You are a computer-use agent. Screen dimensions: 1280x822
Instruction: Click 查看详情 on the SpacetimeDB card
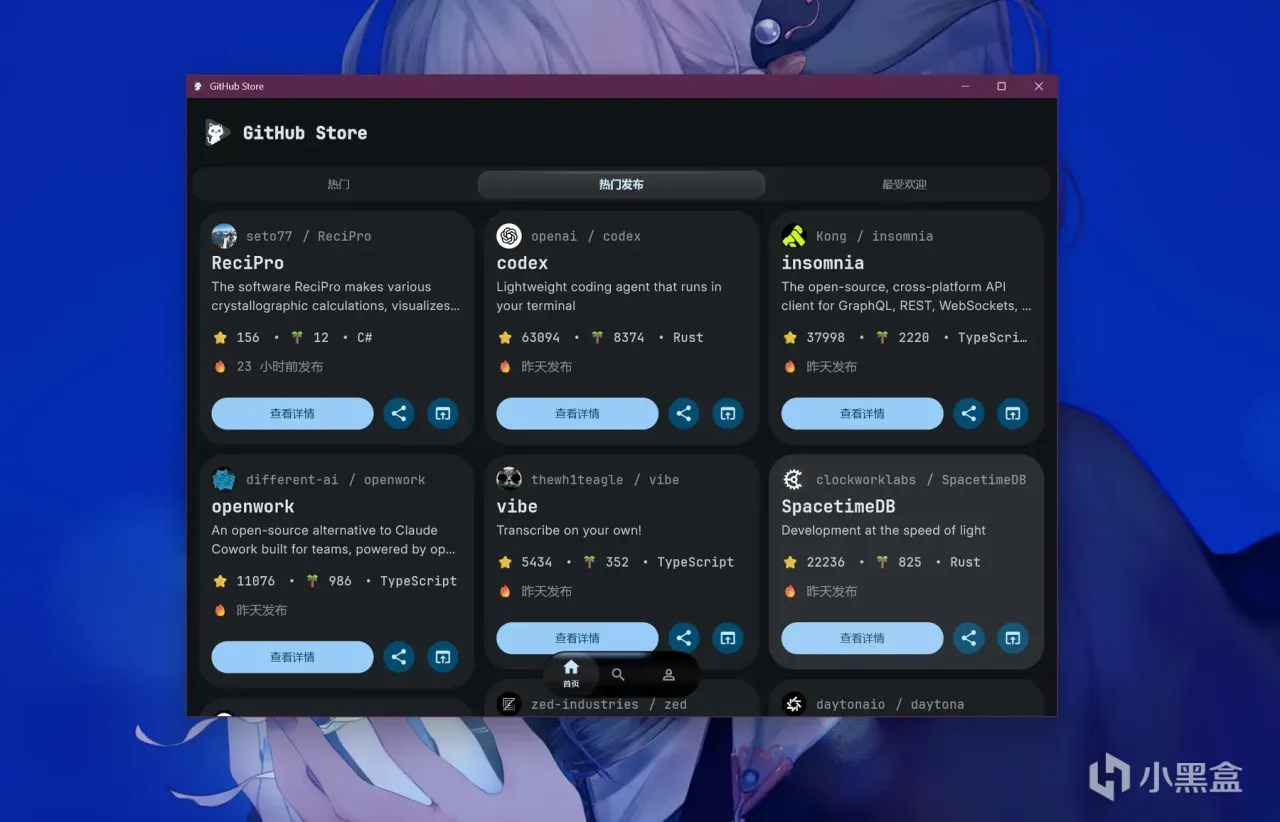click(862, 638)
